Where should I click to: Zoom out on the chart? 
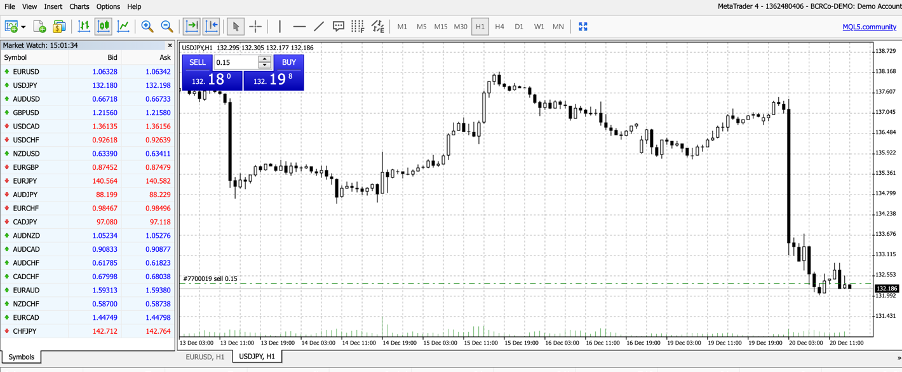[167, 26]
